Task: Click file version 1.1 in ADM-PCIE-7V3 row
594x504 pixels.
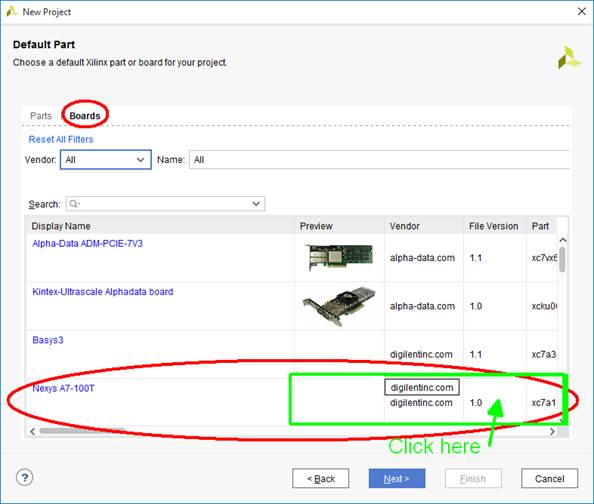Action: point(476,258)
